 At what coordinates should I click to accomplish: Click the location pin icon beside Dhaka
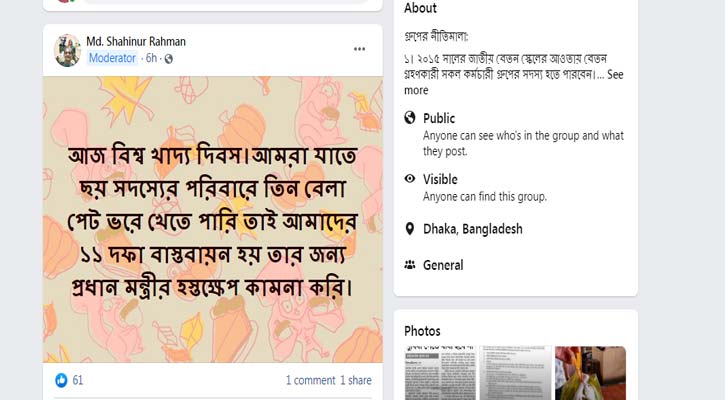pyautogui.click(x=410, y=229)
